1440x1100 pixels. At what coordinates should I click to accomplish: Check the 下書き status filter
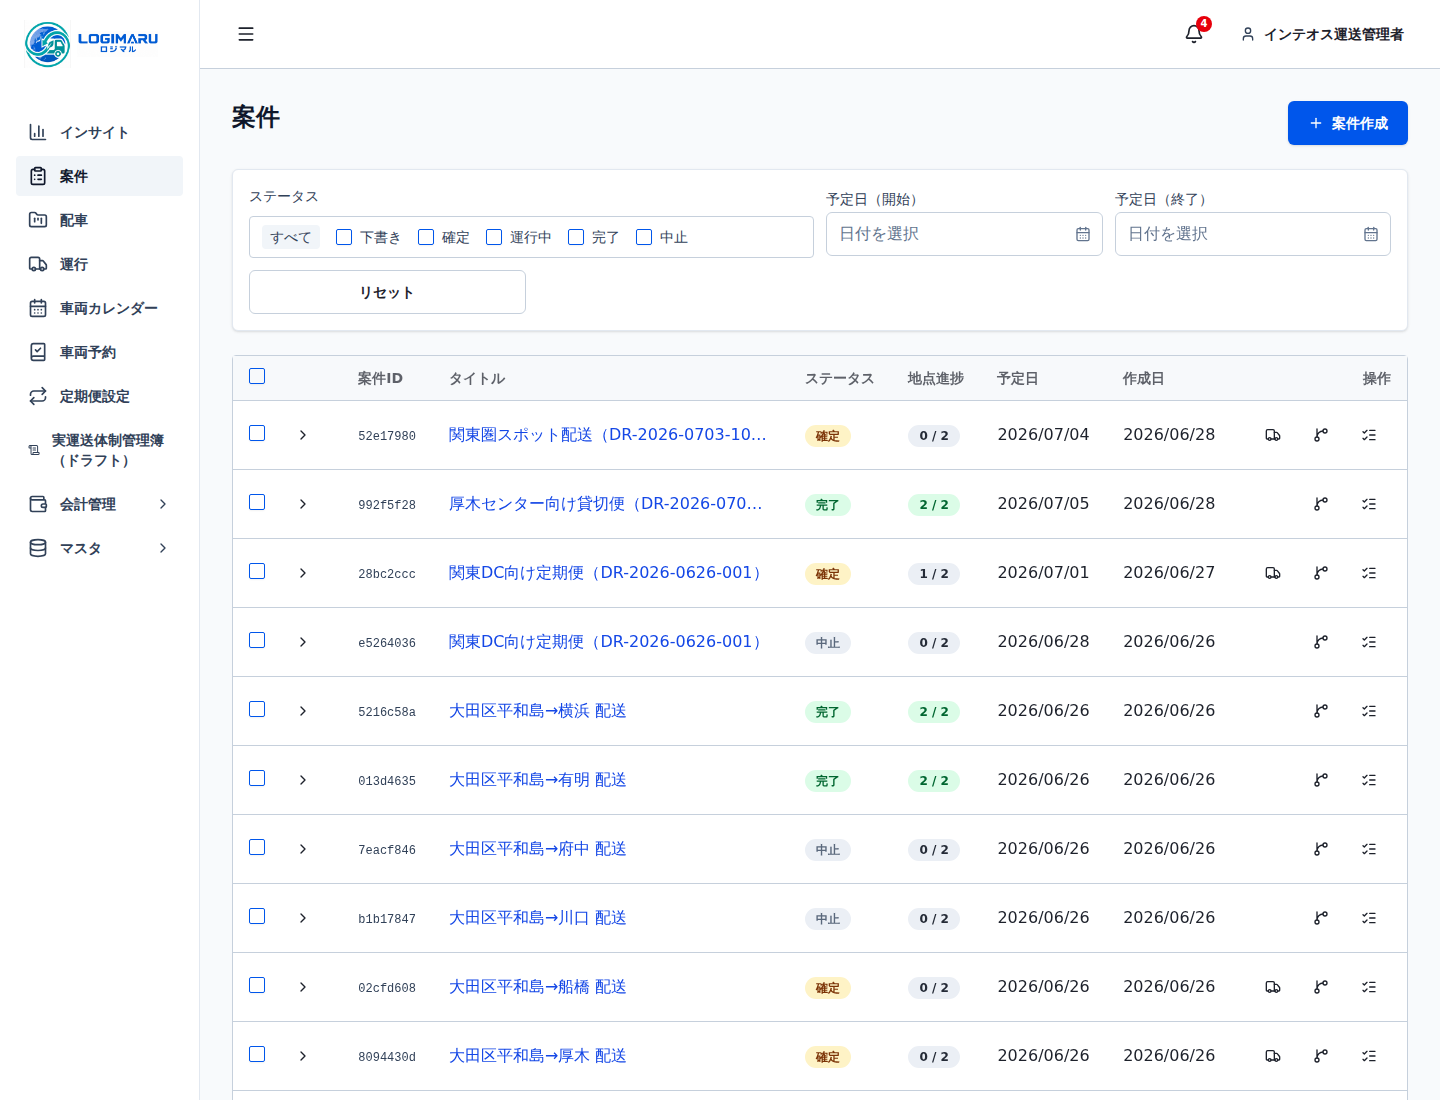coord(344,237)
